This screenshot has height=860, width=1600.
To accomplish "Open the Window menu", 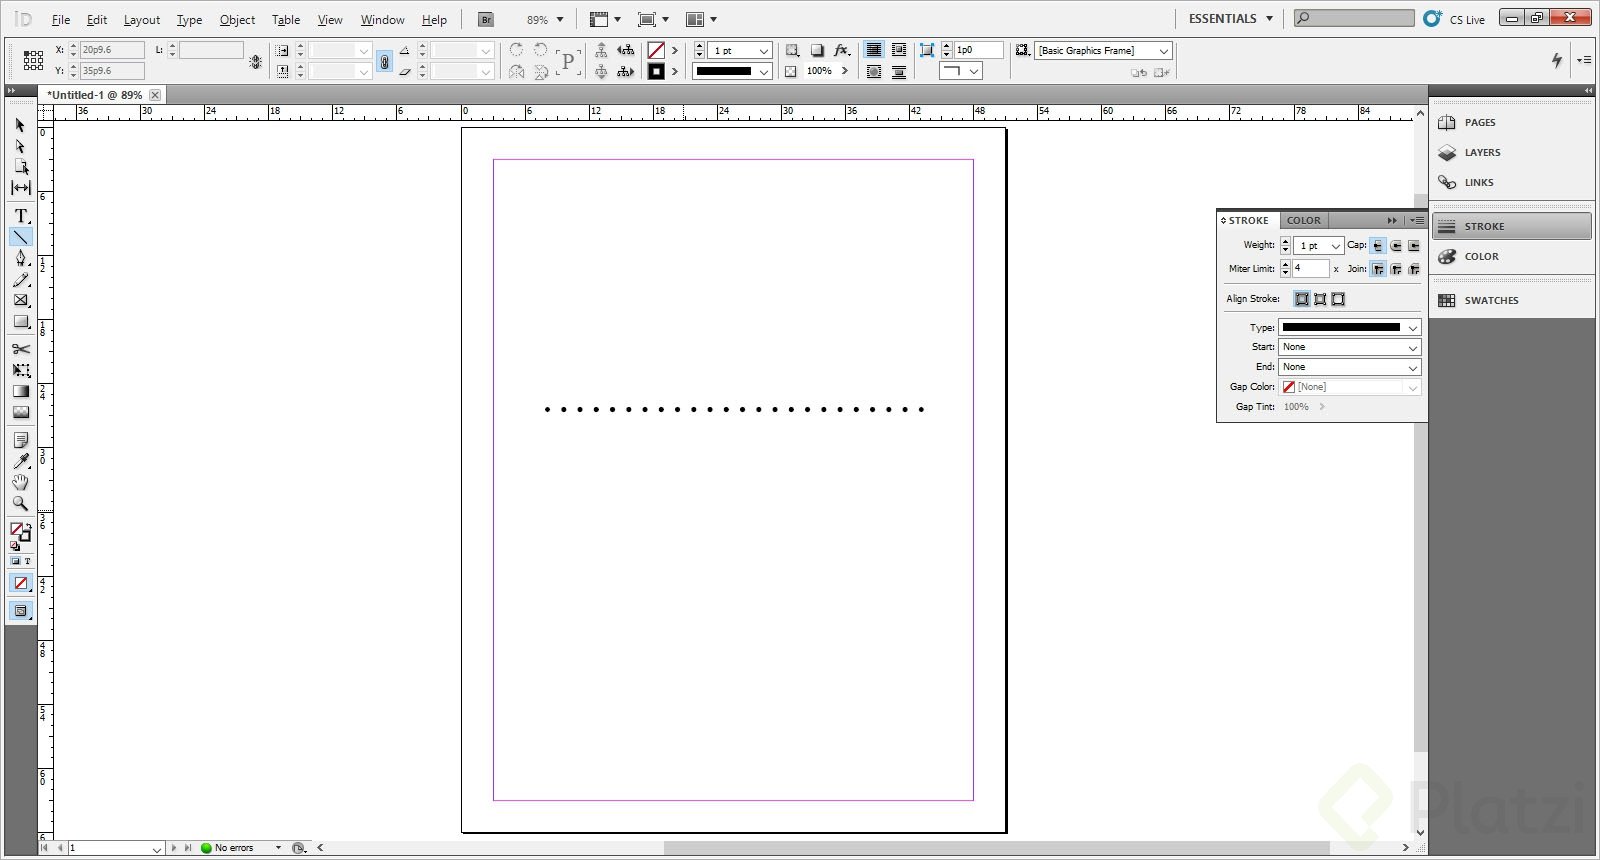I will (x=382, y=19).
